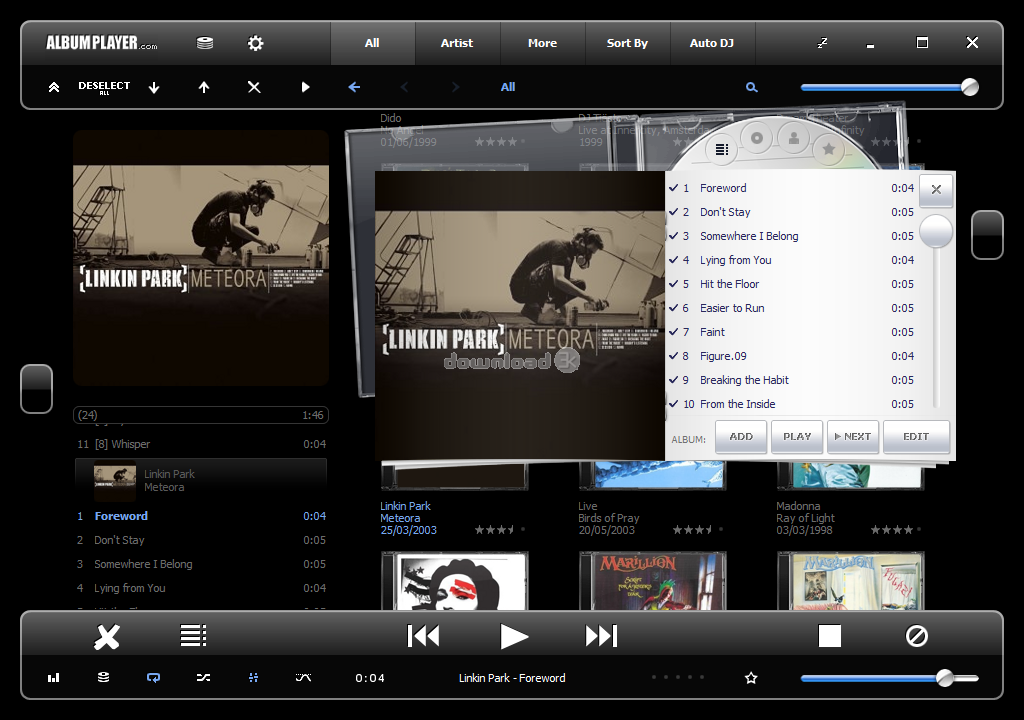1024x720 pixels.
Task: Click Deselect All in the toolbar
Action: point(104,87)
